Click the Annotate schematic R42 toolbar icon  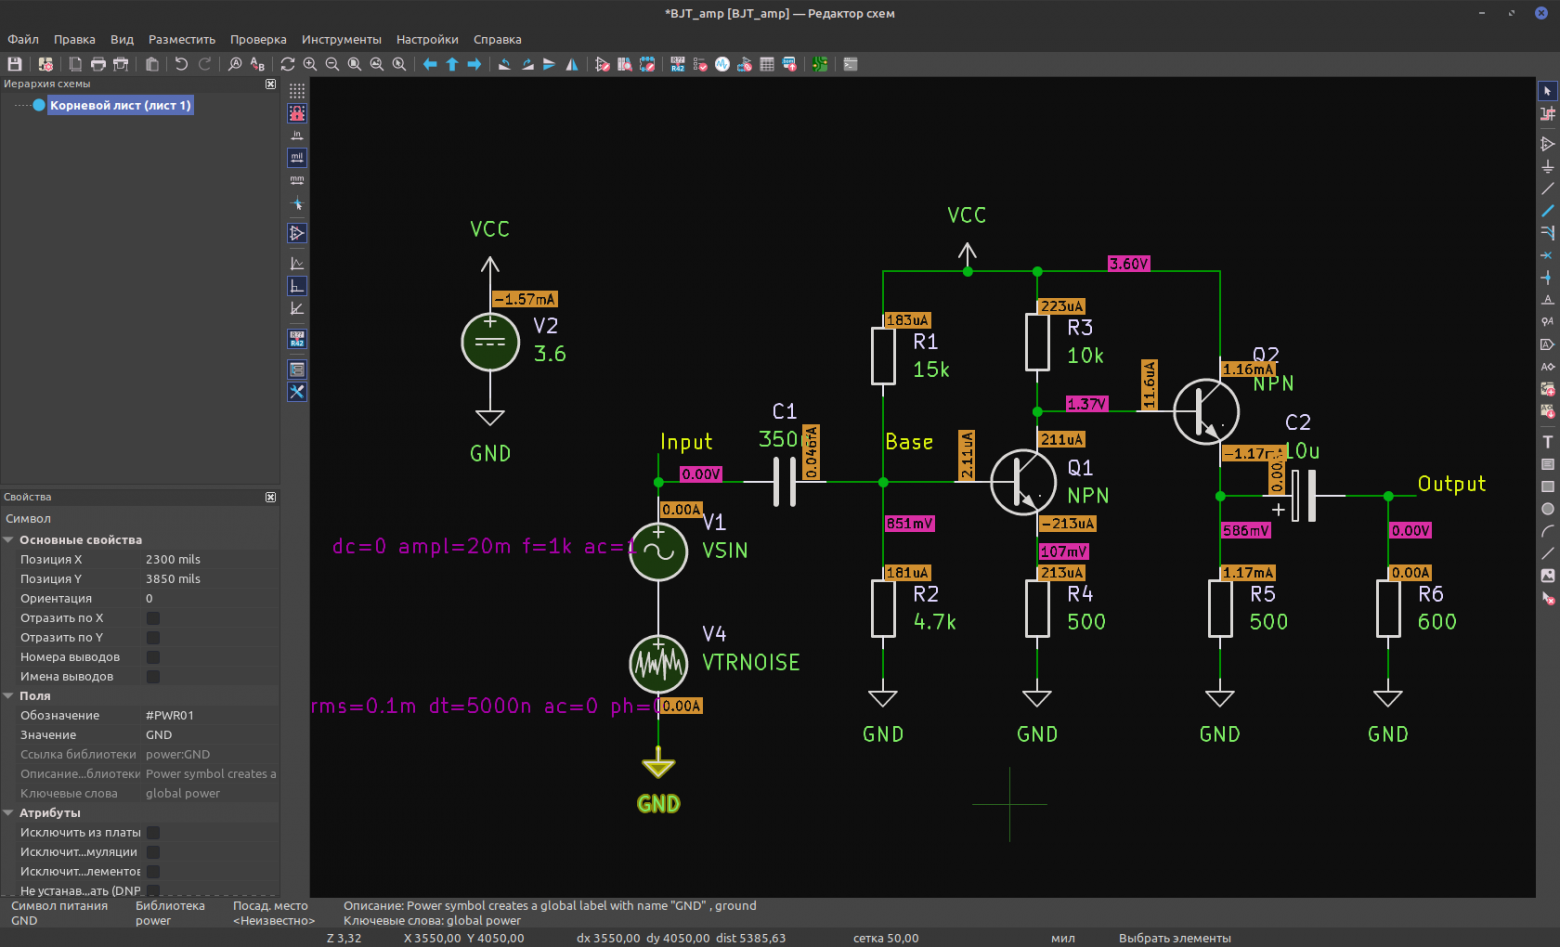(x=678, y=64)
